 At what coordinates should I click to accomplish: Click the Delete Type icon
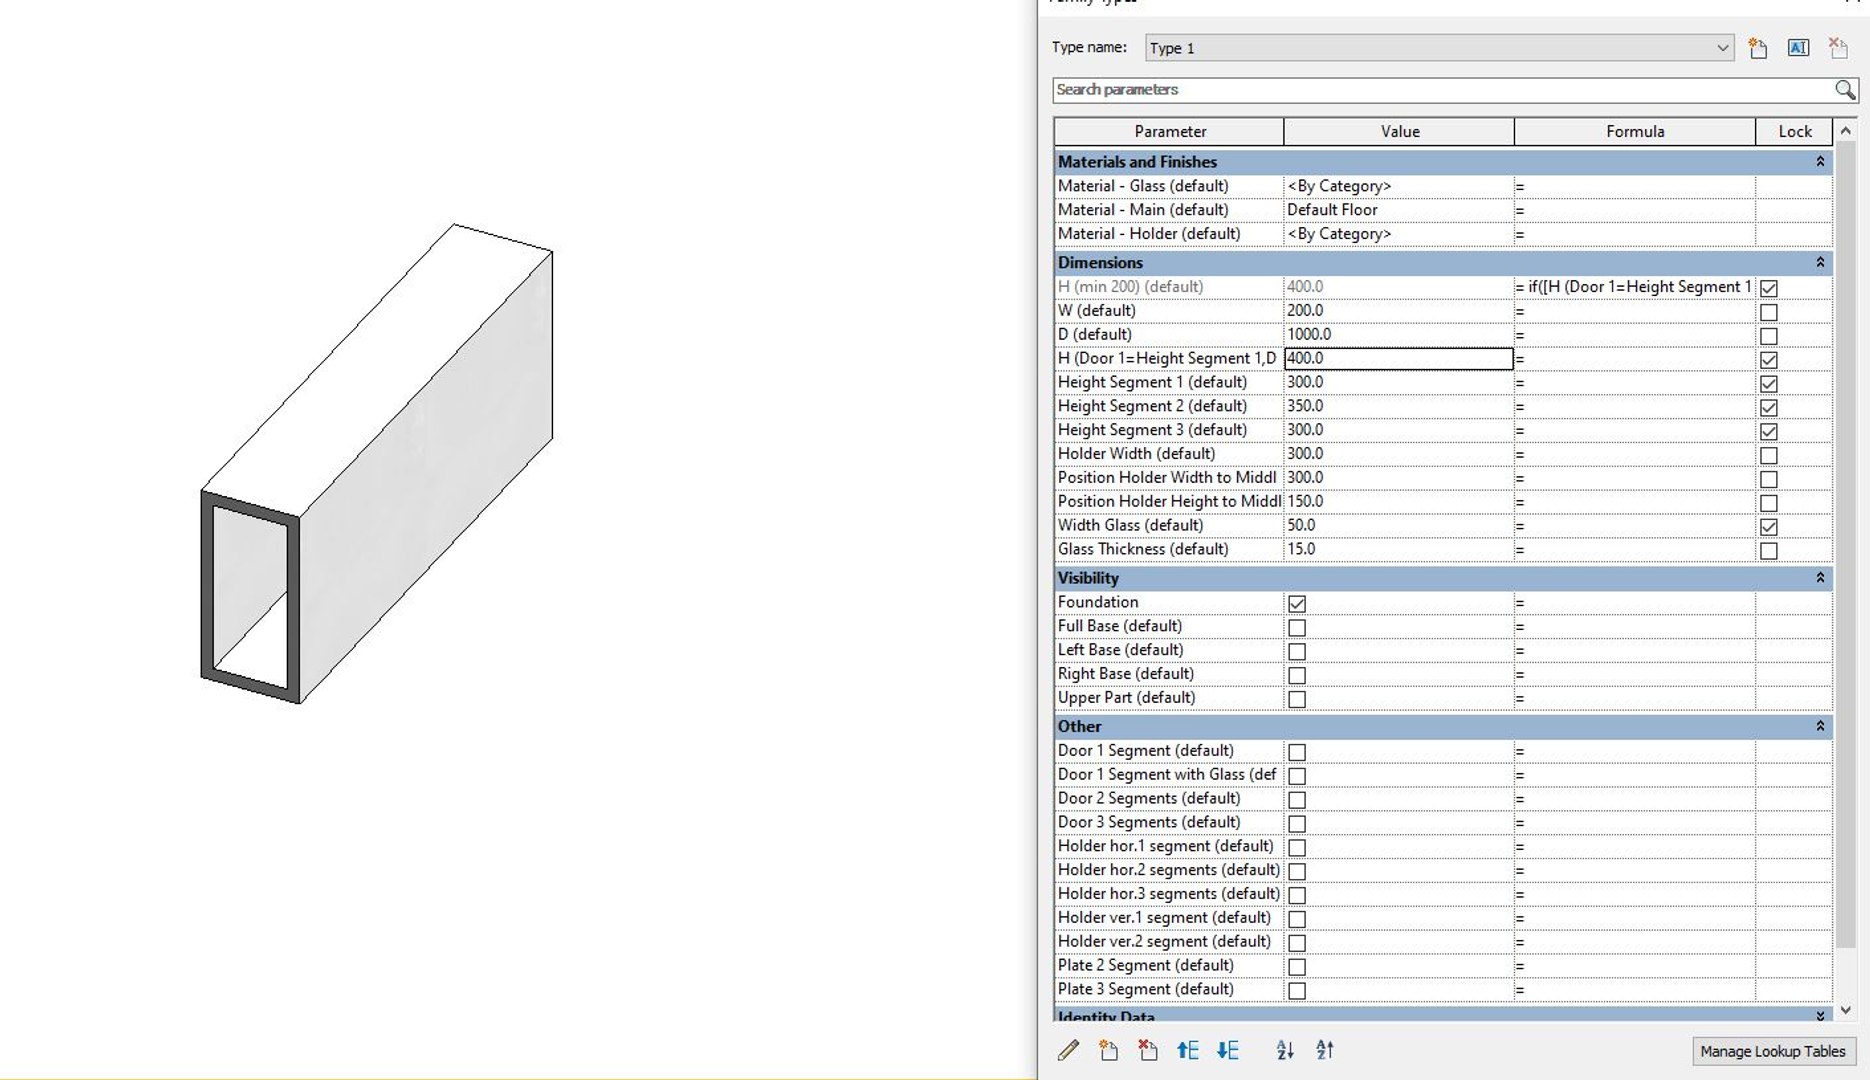1838,48
